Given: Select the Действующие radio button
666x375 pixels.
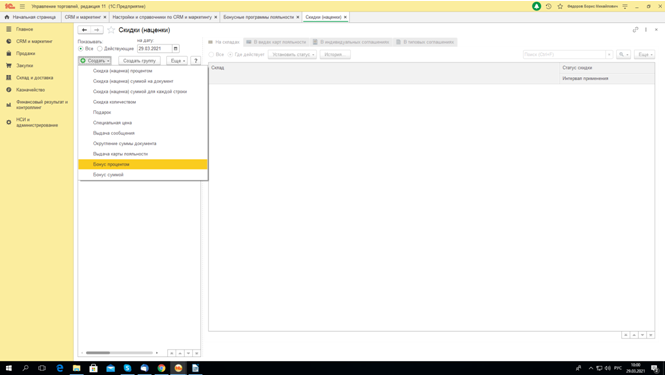Looking at the screenshot, I should (100, 49).
